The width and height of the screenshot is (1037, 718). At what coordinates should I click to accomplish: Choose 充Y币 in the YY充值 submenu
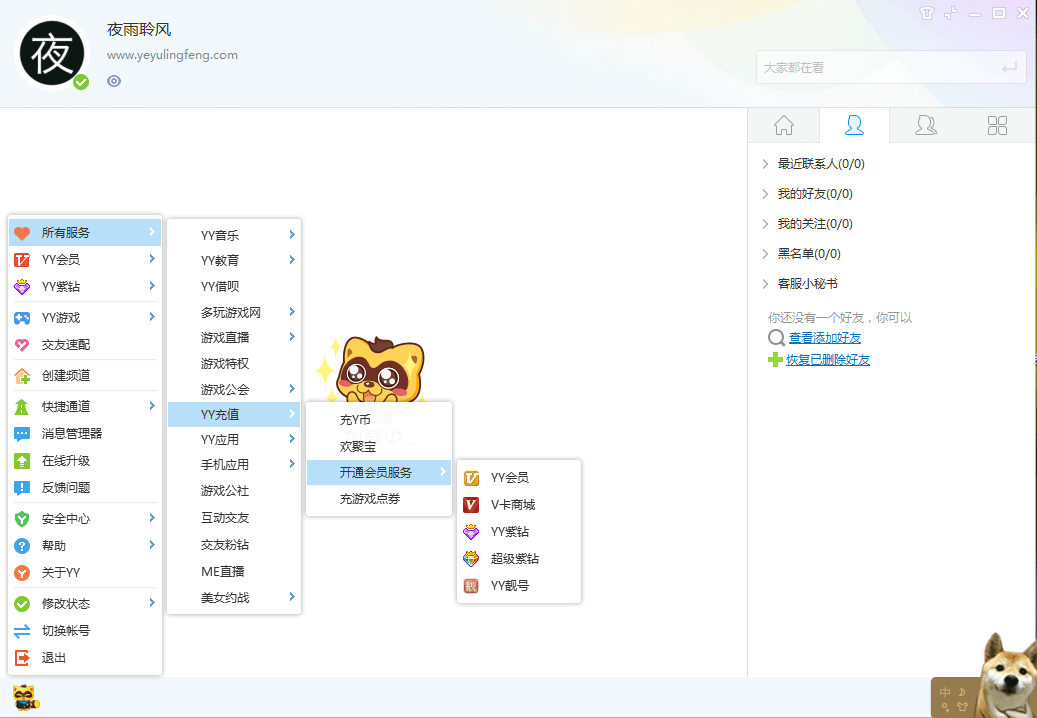coord(379,420)
